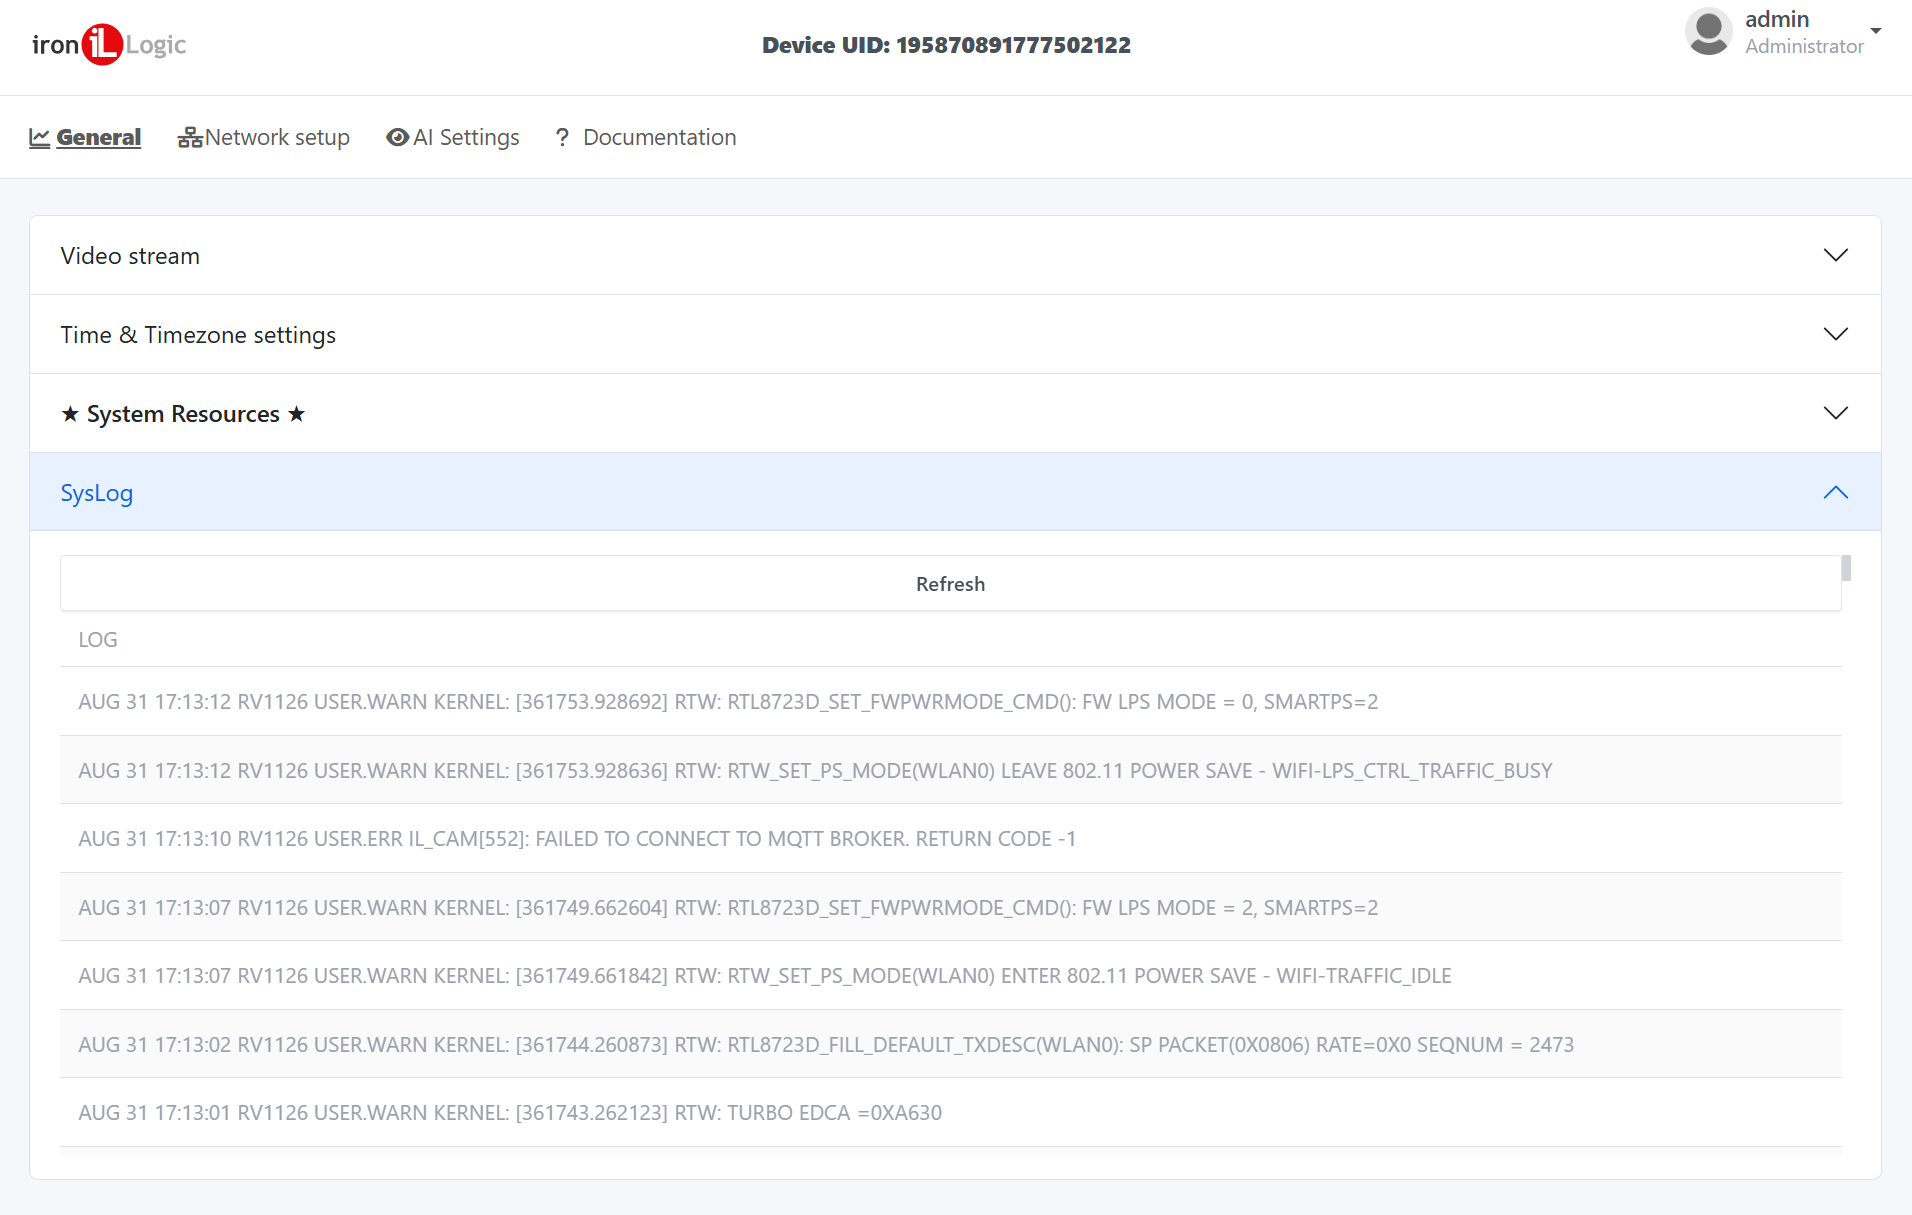Screen dimensions: 1912x1215
Task: Open the admin account dropdown arrow
Action: click(1876, 31)
